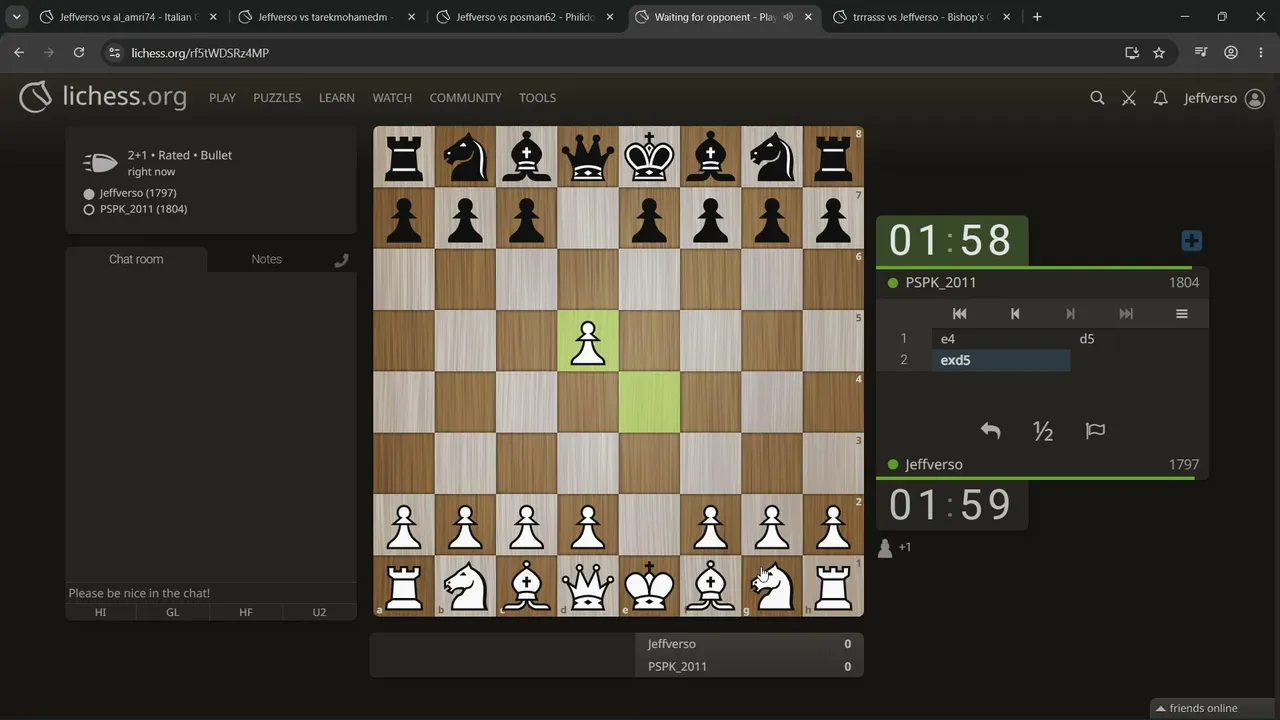The image size is (1280, 720).
Task: Click the bullet game type icon
Action: [100, 163]
